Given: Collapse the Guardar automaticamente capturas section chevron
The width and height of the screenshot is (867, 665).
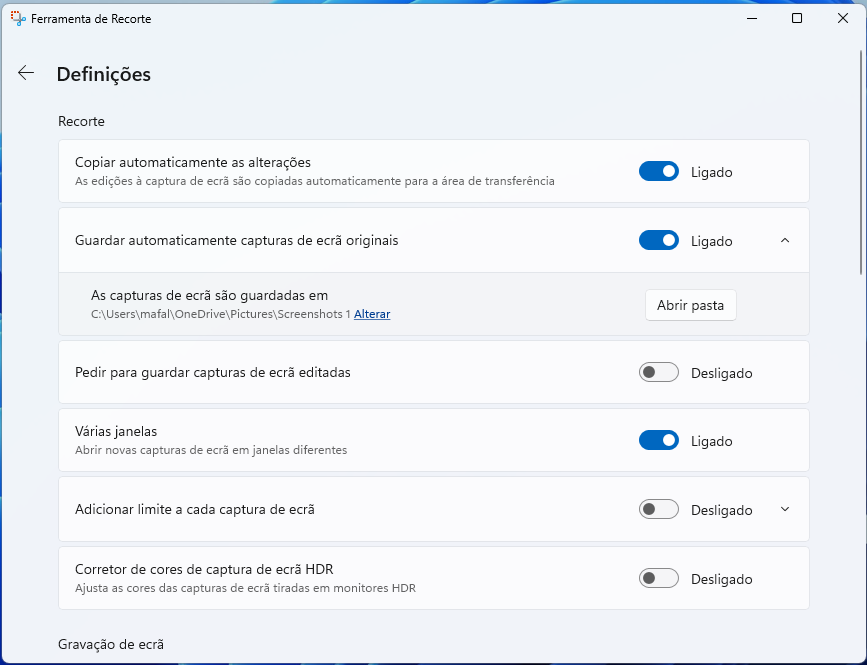Looking at the screenshot, I should click(x=785, y=240).
